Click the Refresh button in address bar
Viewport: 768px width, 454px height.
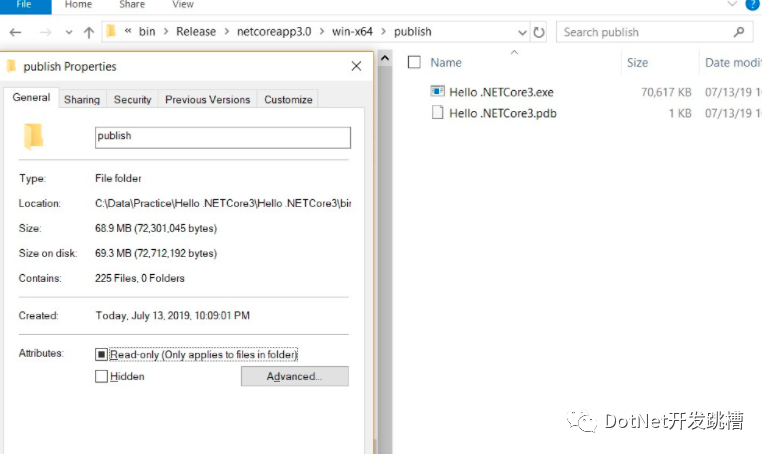540,32
